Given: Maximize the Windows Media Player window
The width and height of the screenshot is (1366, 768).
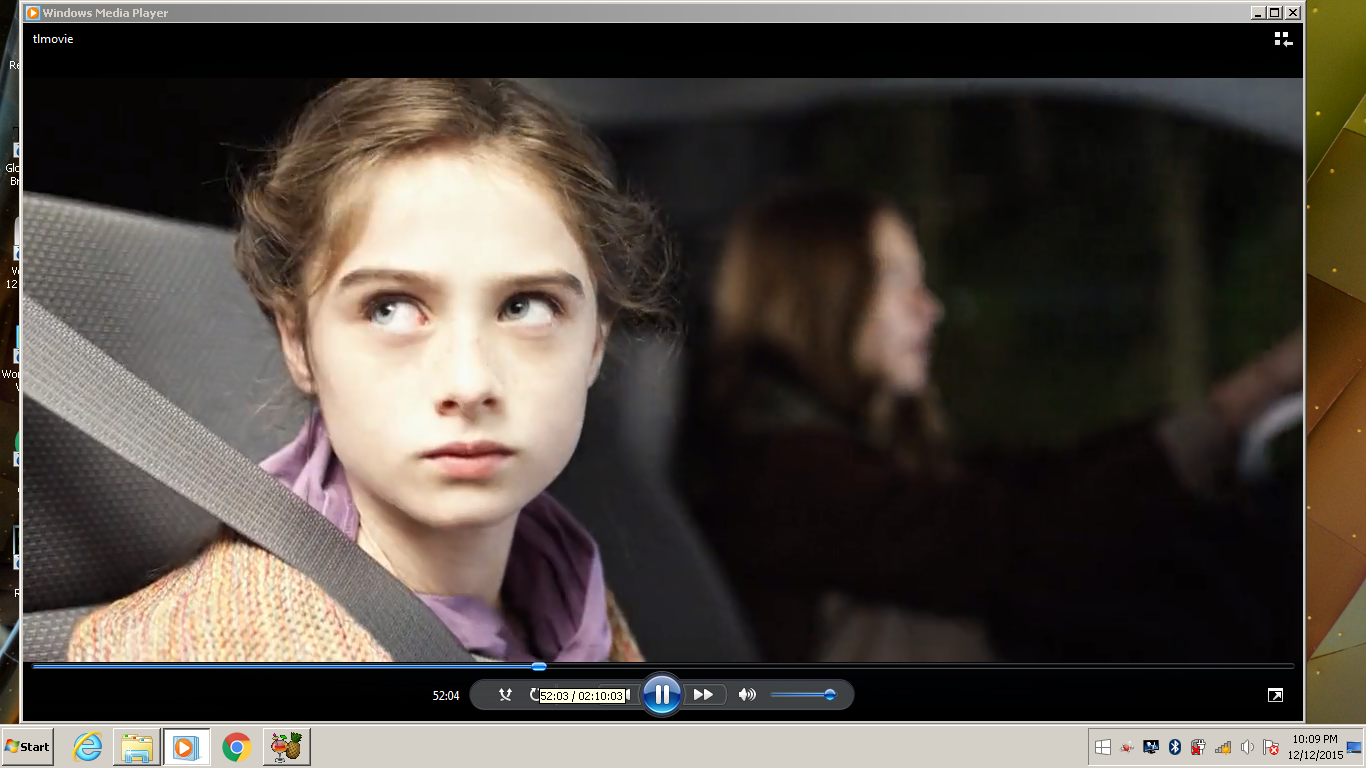Looking at the screenshot, I should click(x=1274, y=13).
